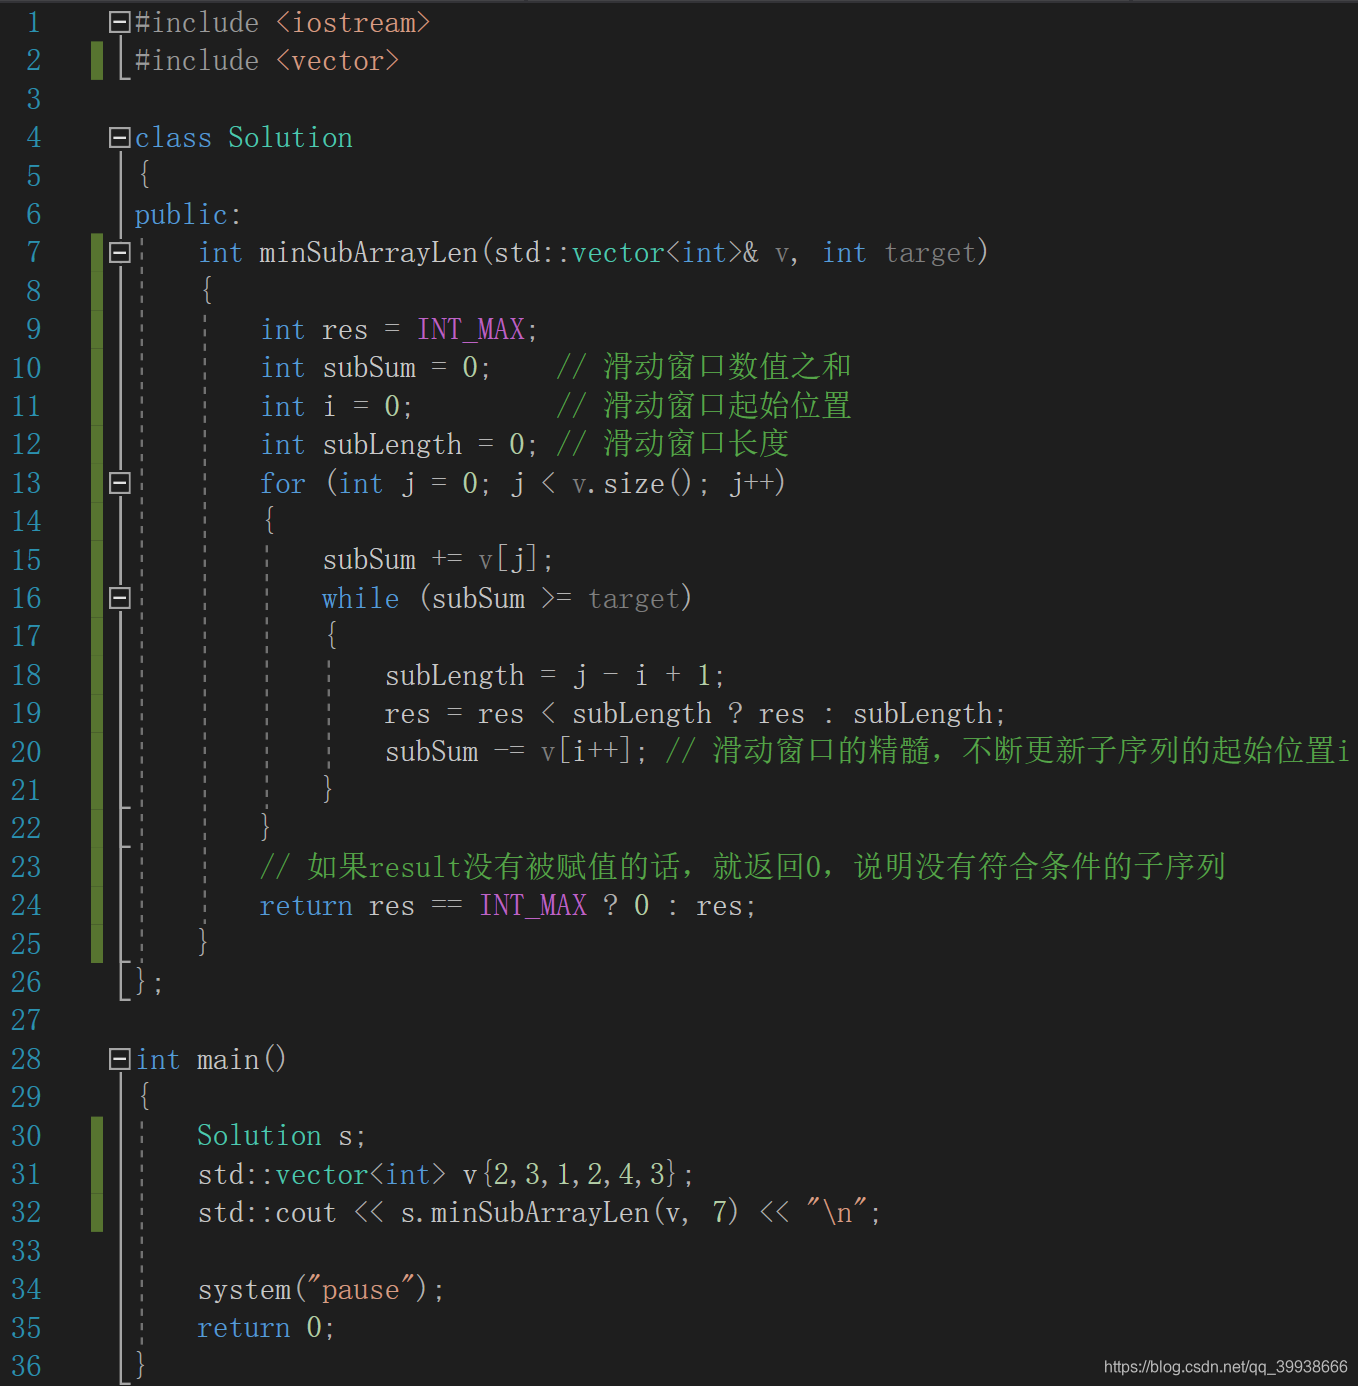Collapse the #include block on line 1
The height and width of the screenshot is (1386, 1358).
120,22
